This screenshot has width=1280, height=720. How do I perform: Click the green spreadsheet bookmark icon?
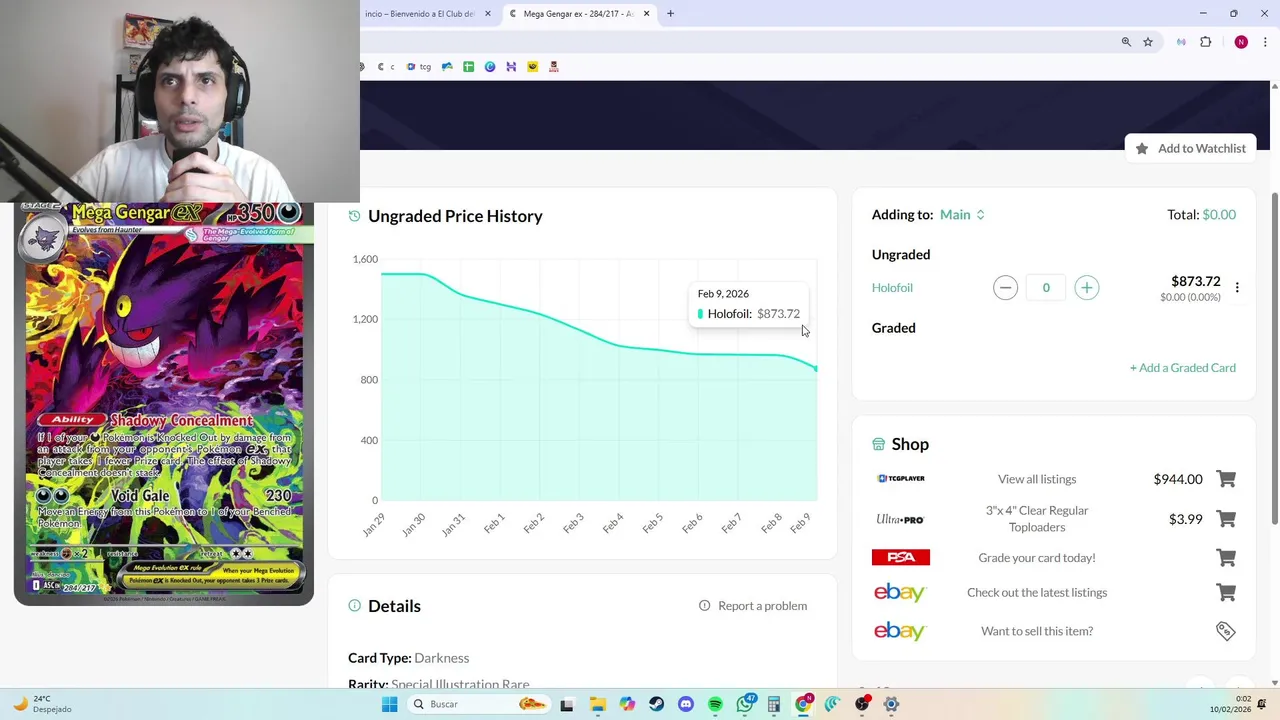[x=468, y=67]
